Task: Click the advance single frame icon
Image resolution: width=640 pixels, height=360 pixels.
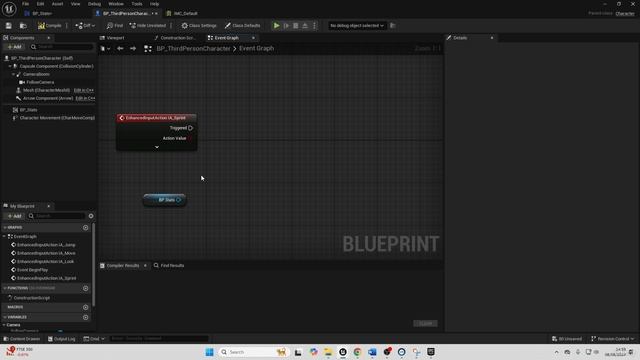Action: point(286,25)
